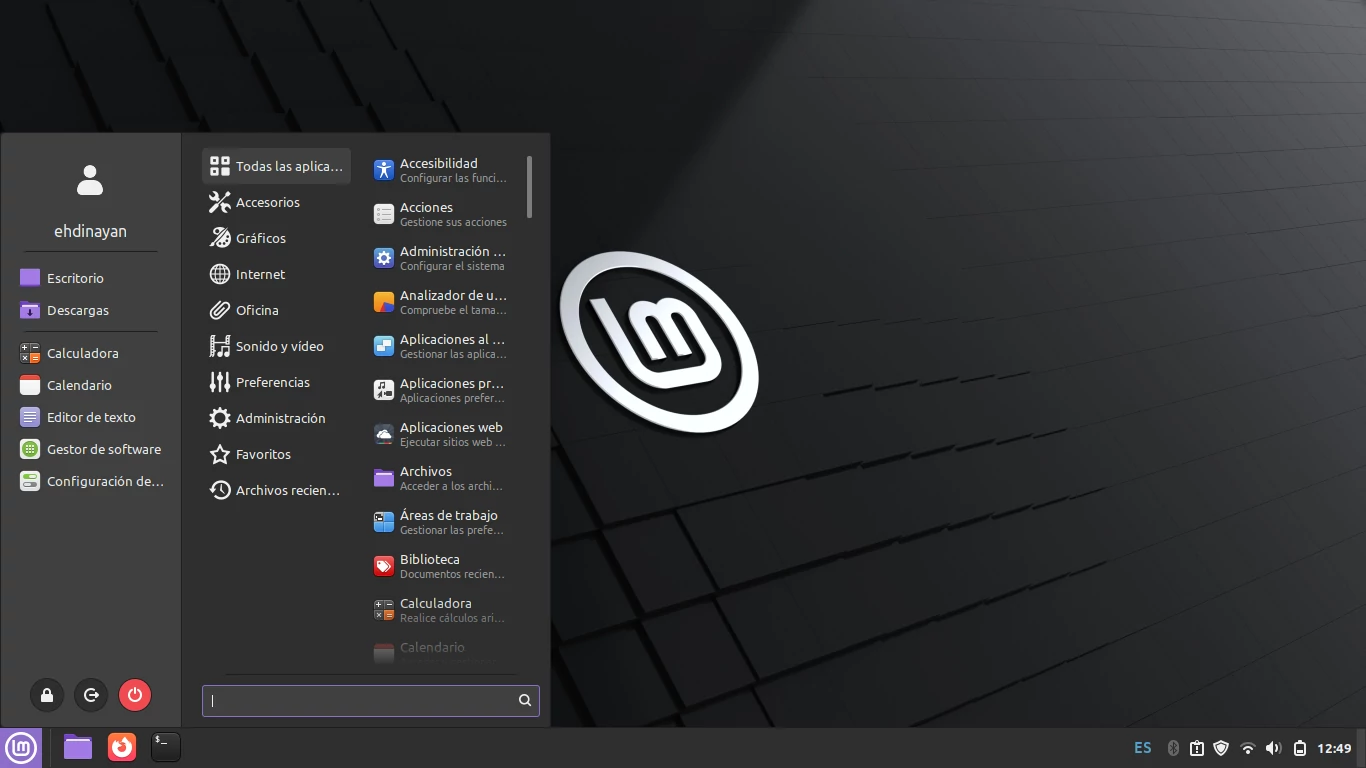This screenshot has height=768, width=1366.
Task: Switch to the Accesorios category
Action: (265, 202)
